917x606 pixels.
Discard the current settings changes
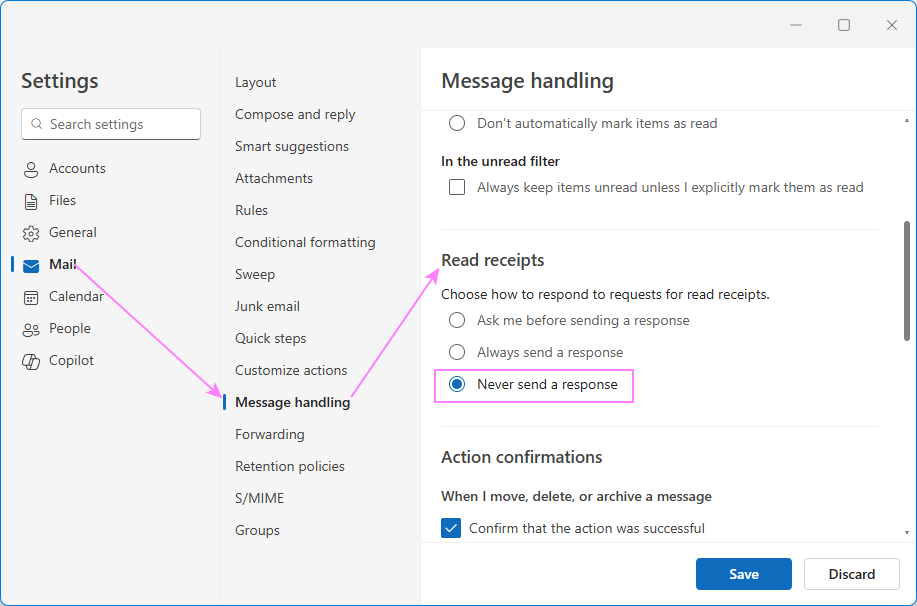(851, 574)
